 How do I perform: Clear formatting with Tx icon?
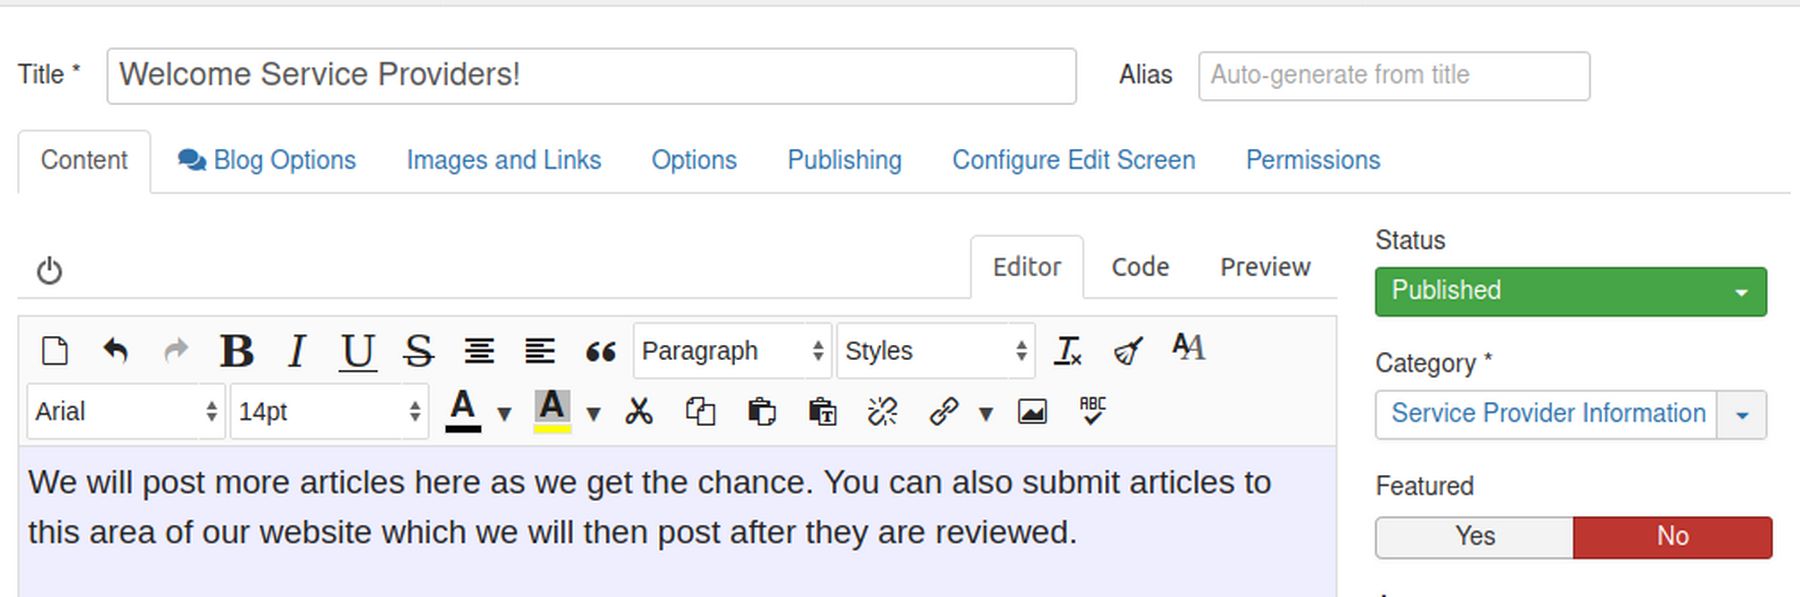click(x=1068, y=351)
